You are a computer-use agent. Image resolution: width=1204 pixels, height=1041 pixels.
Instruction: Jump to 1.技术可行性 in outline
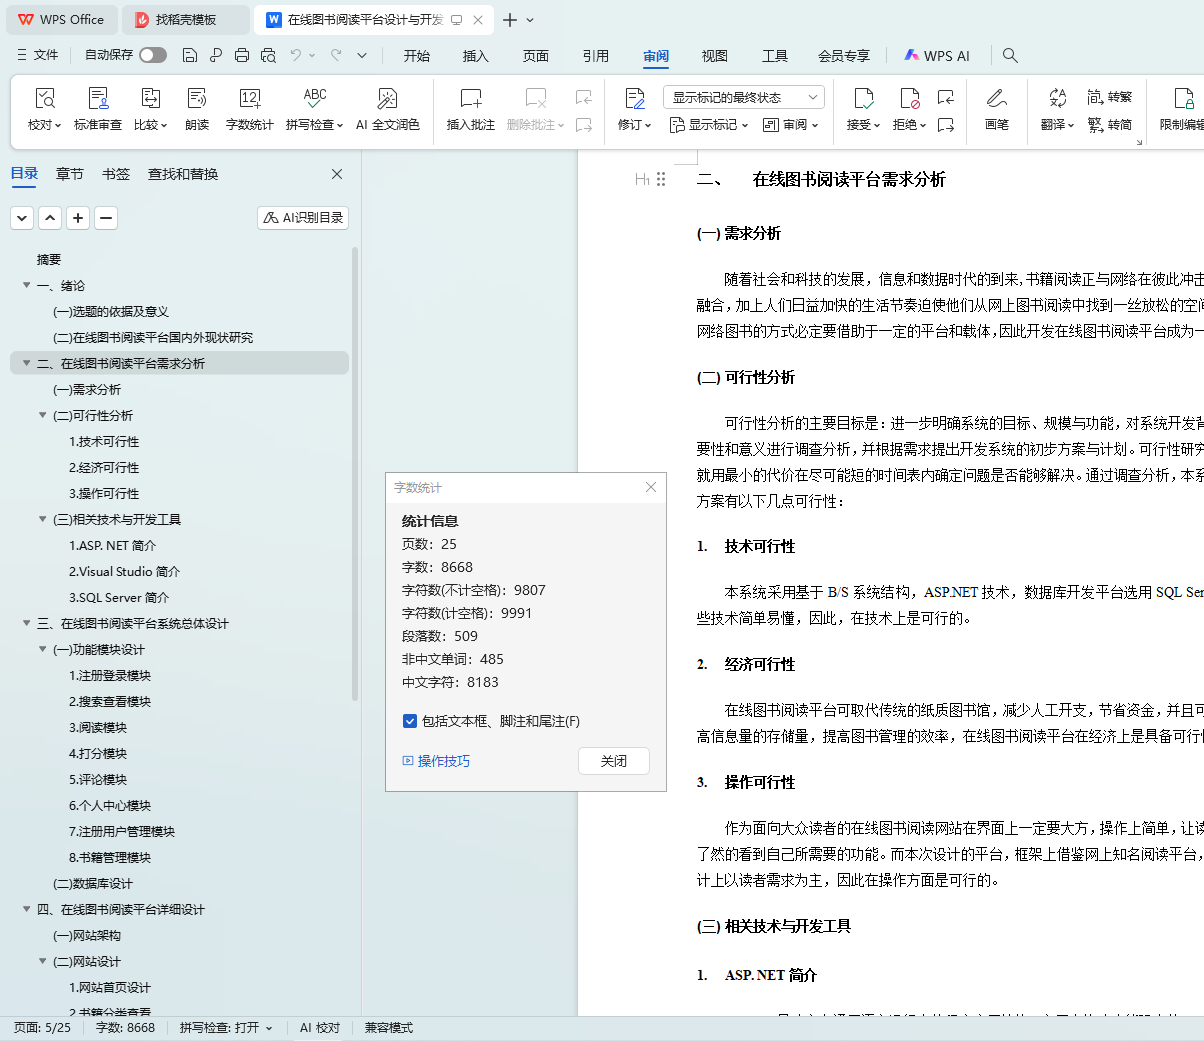[104, 442]
